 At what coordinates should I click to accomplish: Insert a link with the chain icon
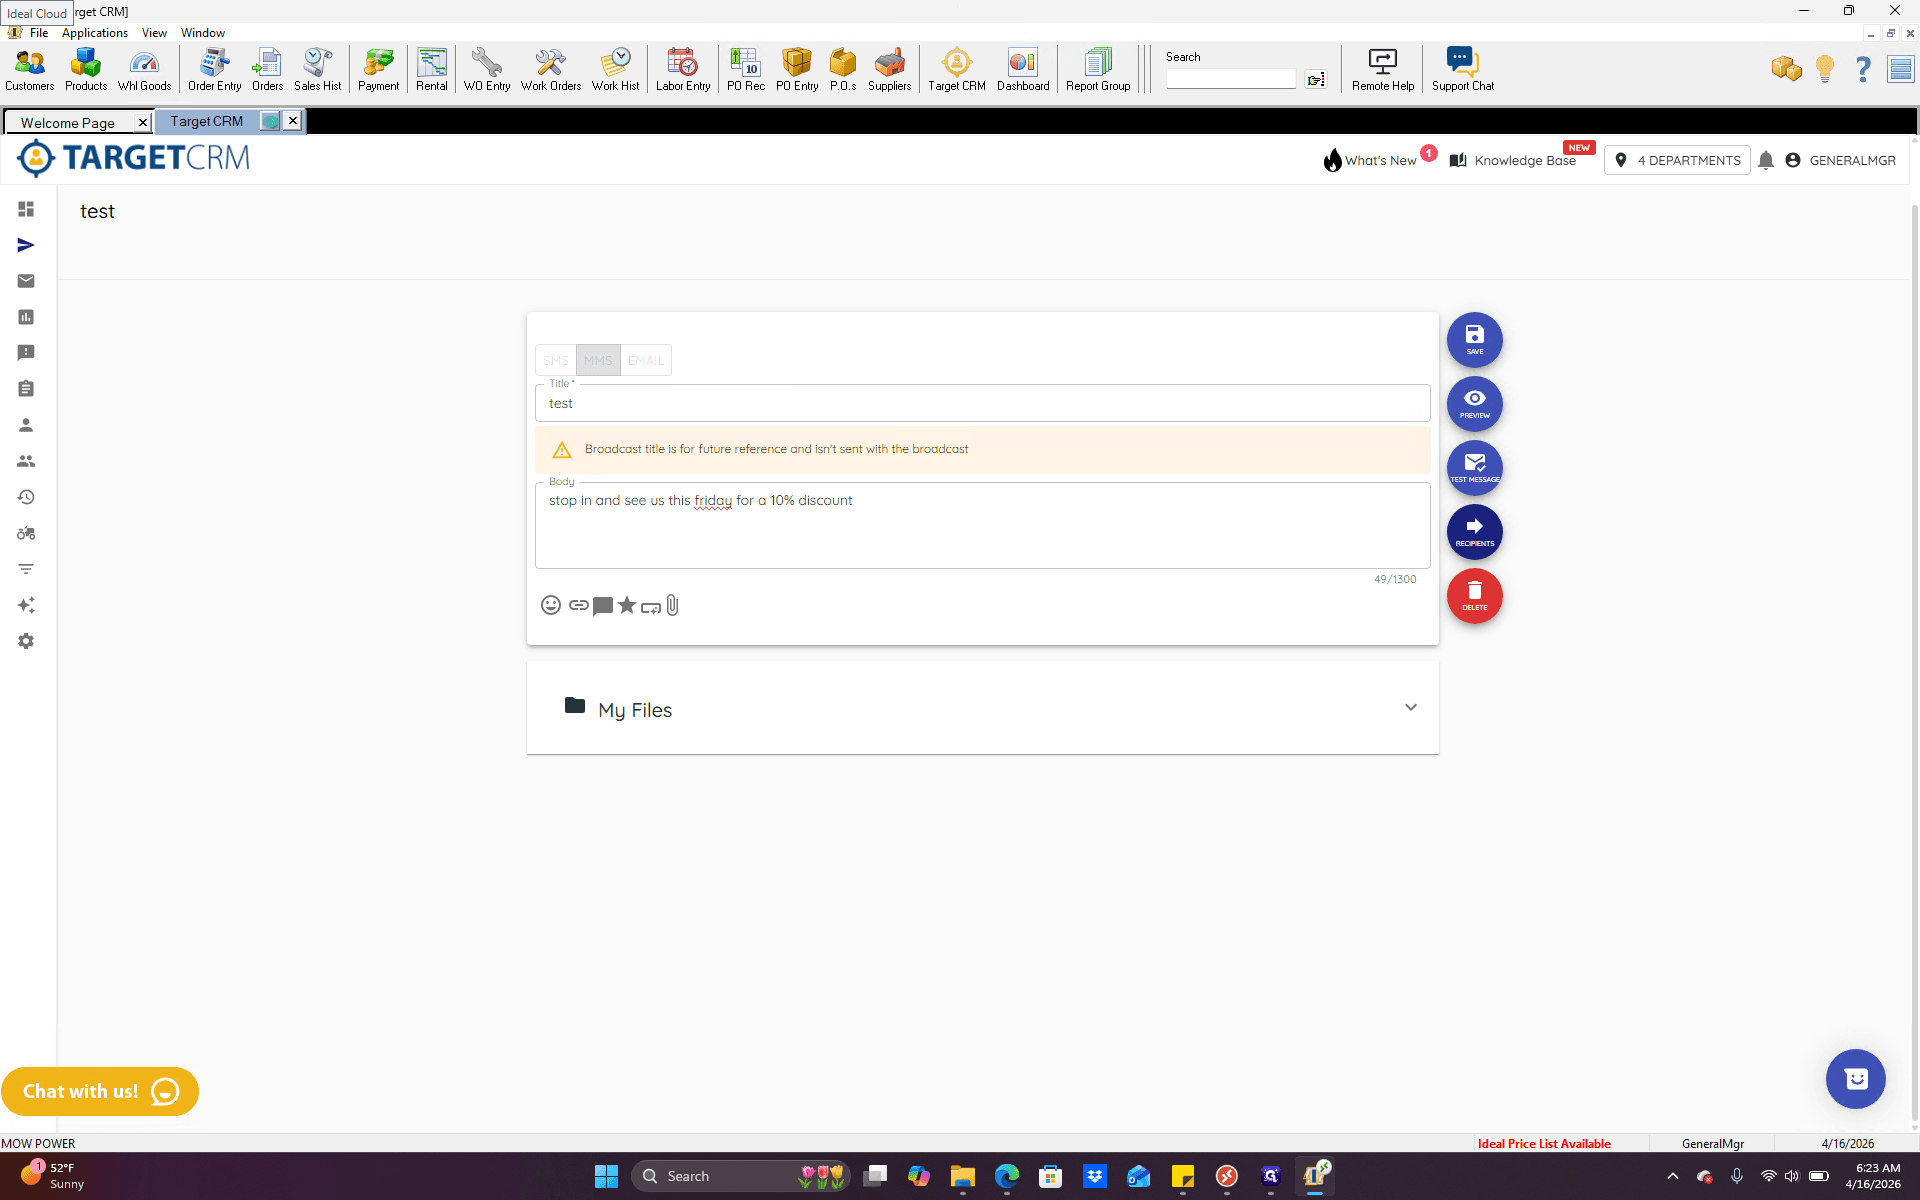(x=578, y=605)
